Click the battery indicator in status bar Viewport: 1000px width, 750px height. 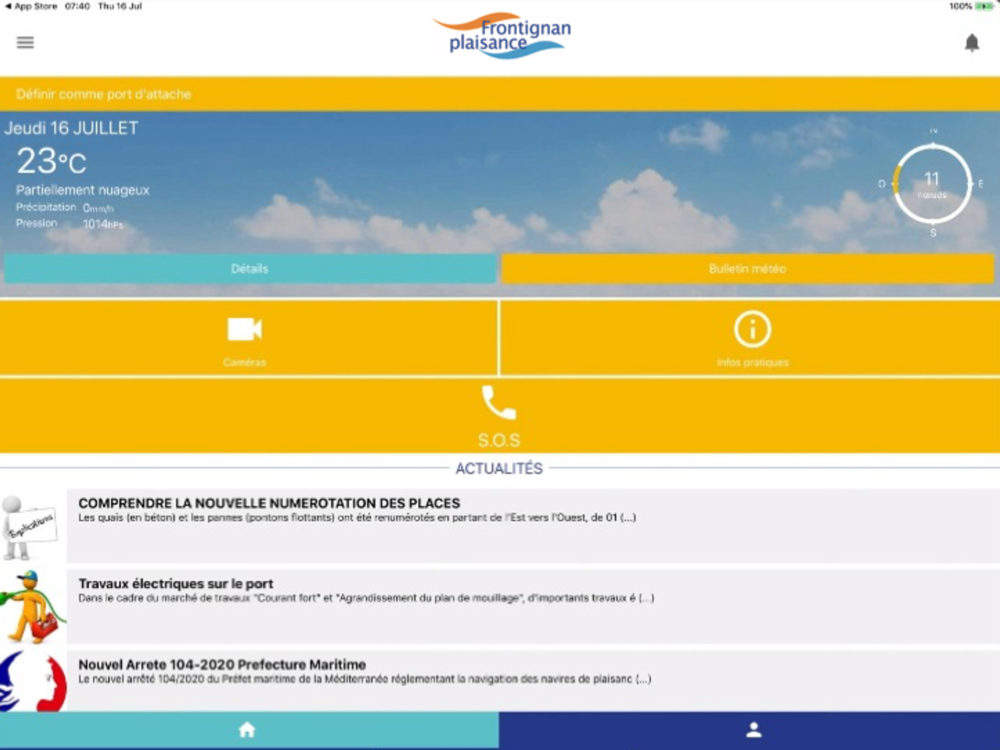point(985,6)
